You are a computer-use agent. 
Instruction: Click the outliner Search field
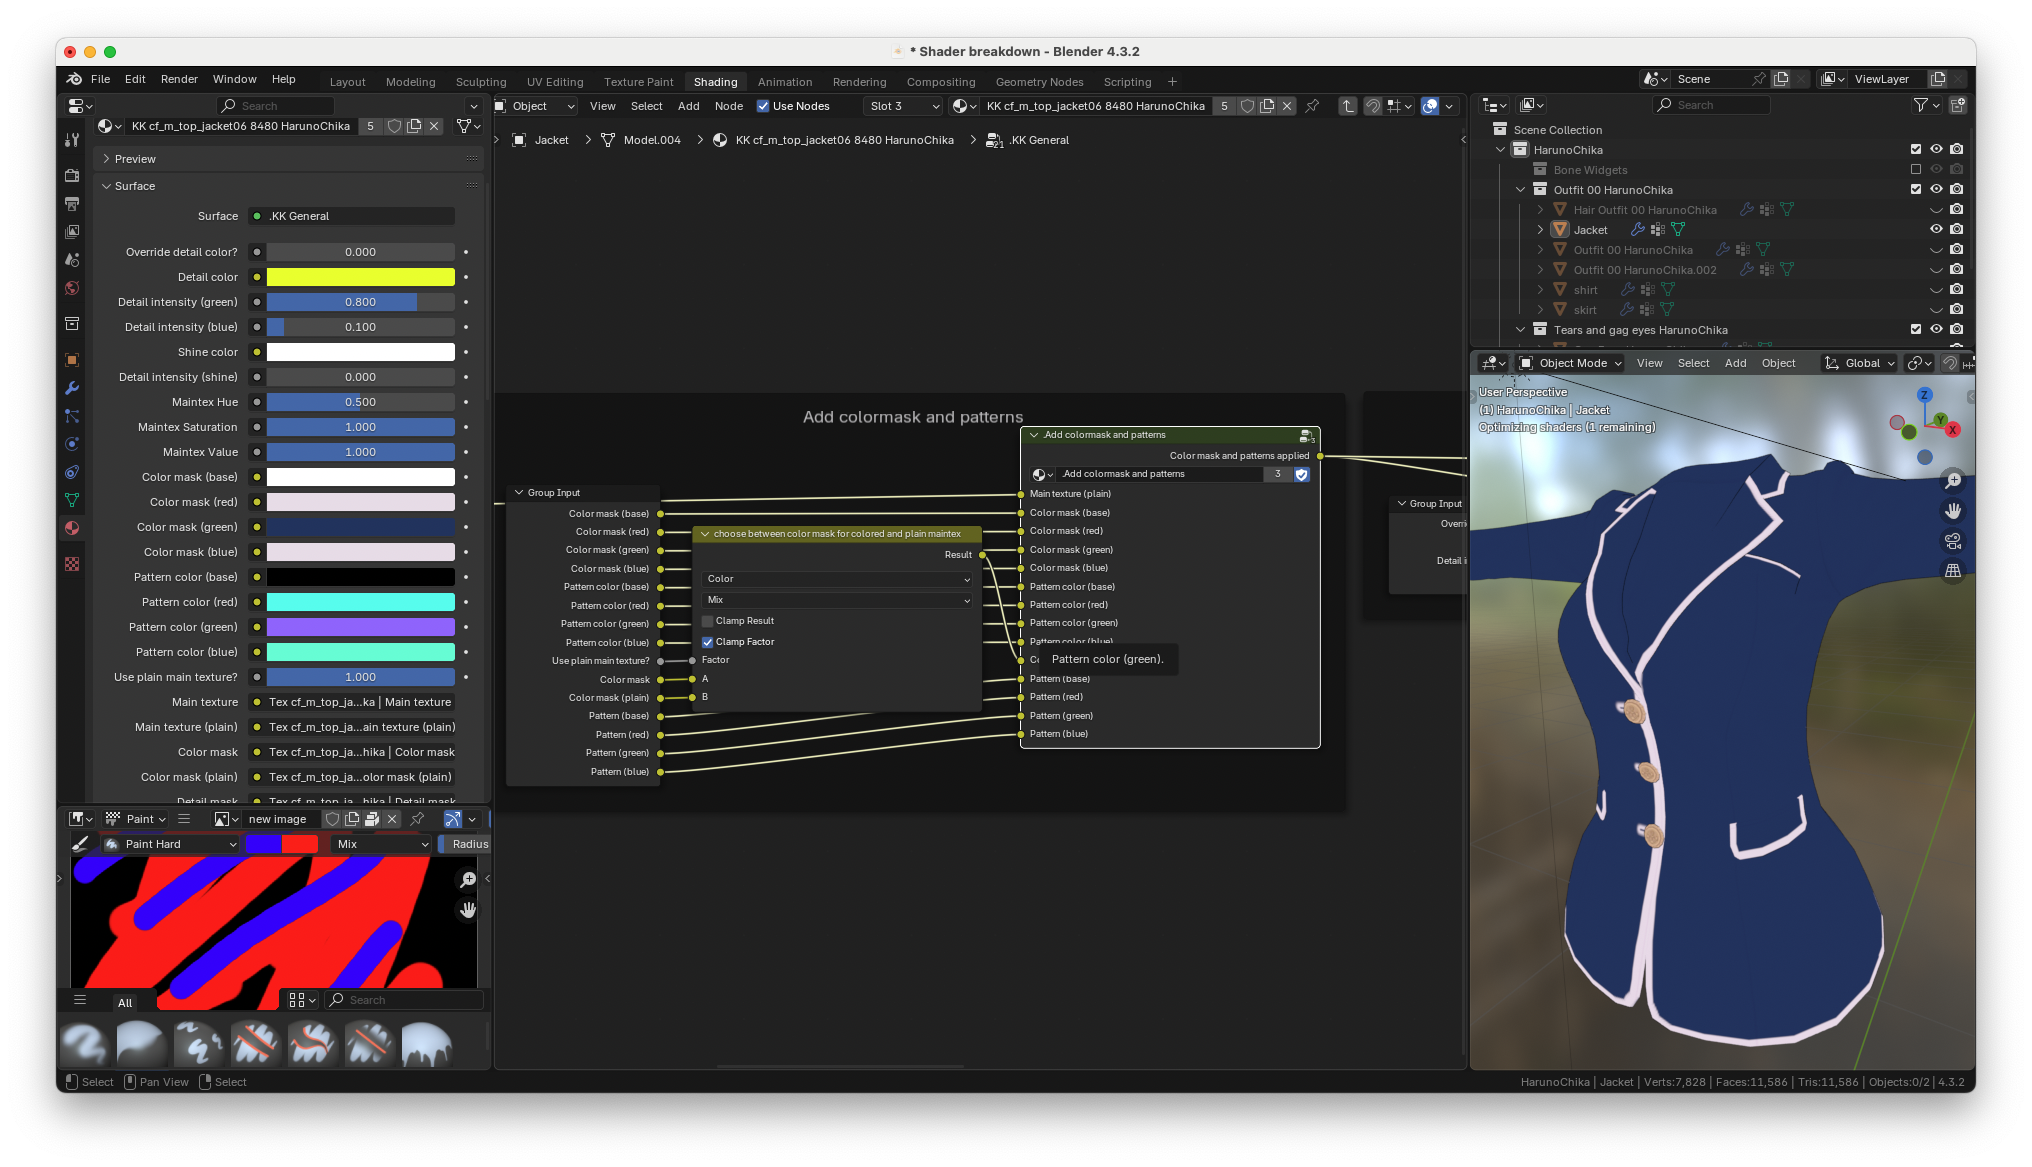pos(1711,105)
